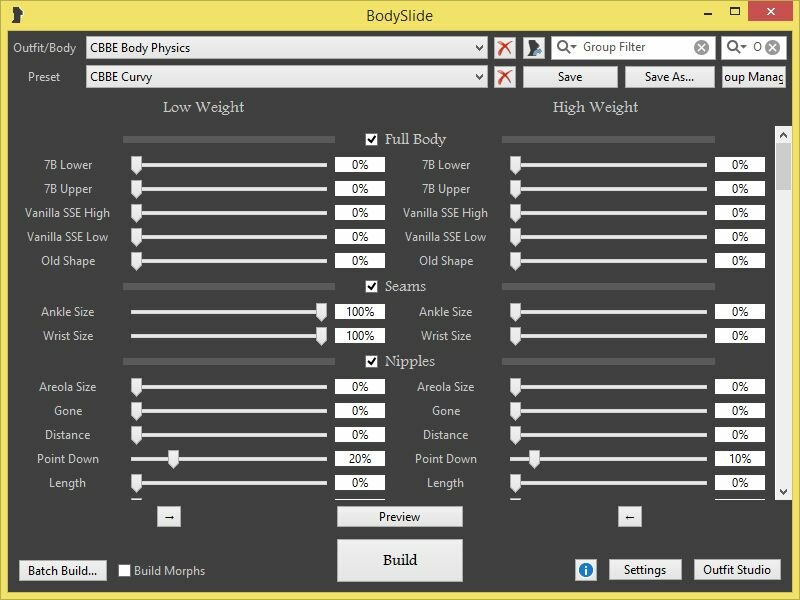Viewport: 800px width, 600px height.
Task: Click the low weight Ankle Size 100% value field
Action: (x=360, y=312)
